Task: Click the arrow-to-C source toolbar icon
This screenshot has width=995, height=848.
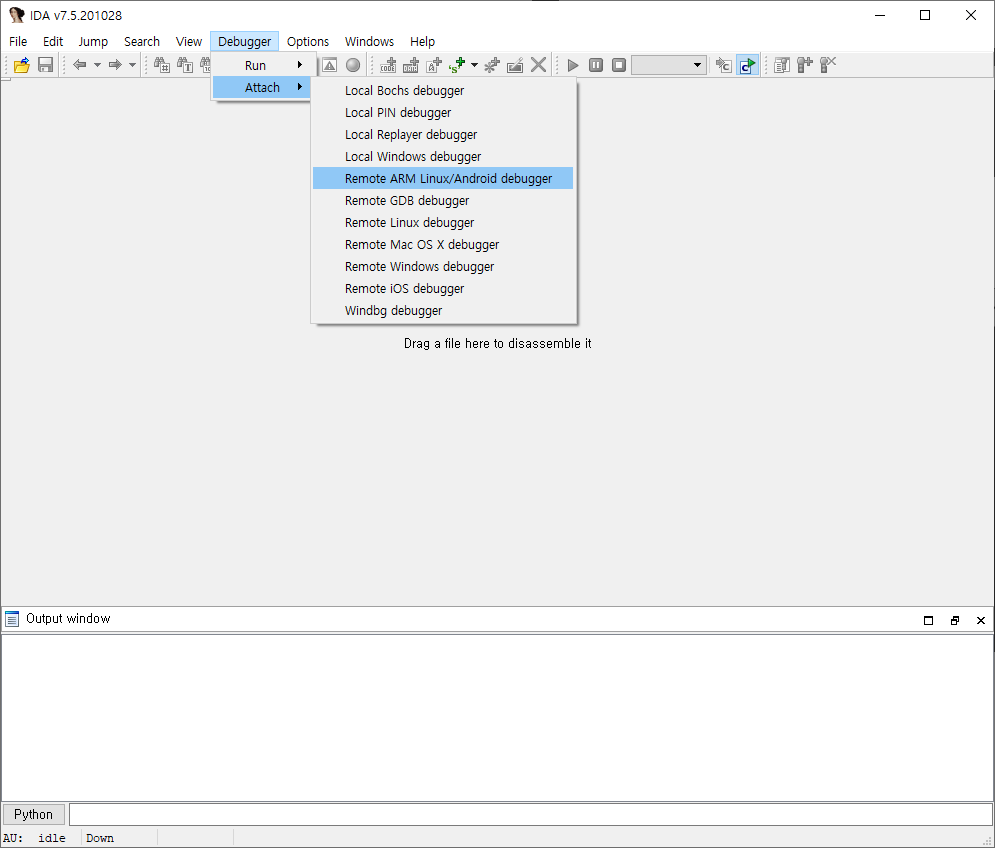Action: (x=723, y=65)
